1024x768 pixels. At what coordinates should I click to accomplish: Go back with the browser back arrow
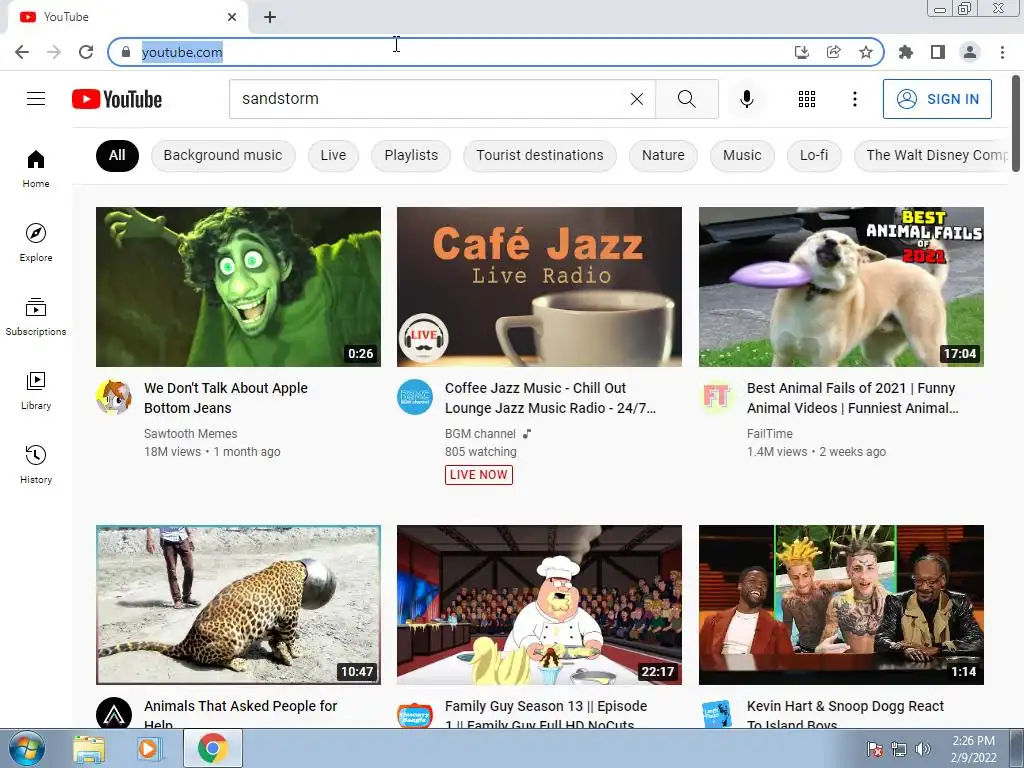tap(22, 52)
